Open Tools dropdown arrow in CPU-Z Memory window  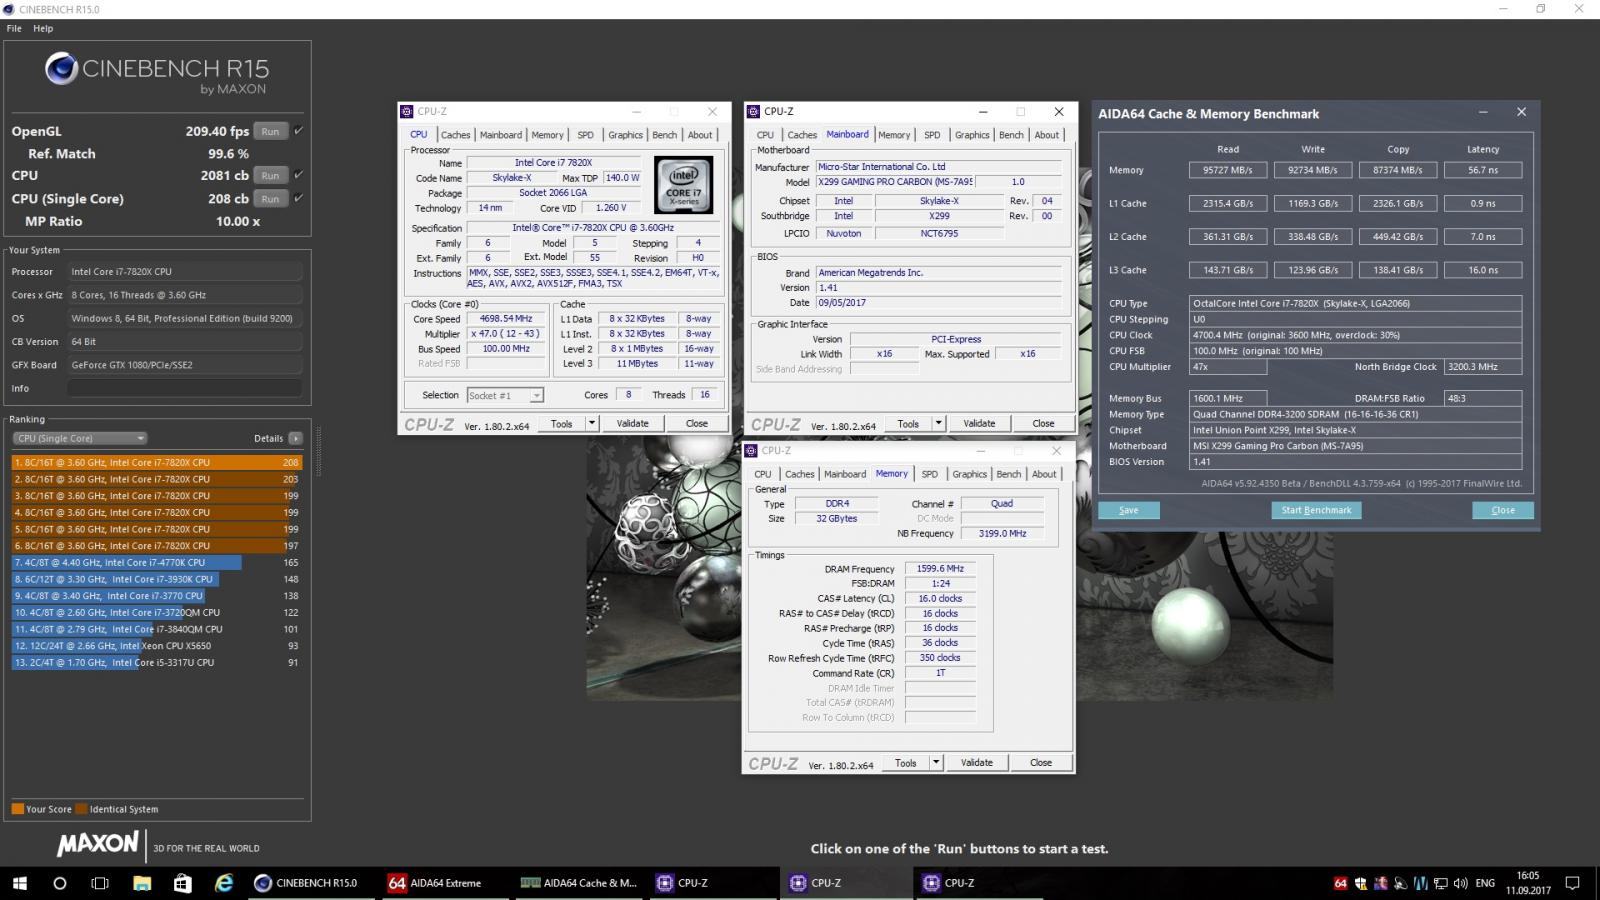[936, 762]
